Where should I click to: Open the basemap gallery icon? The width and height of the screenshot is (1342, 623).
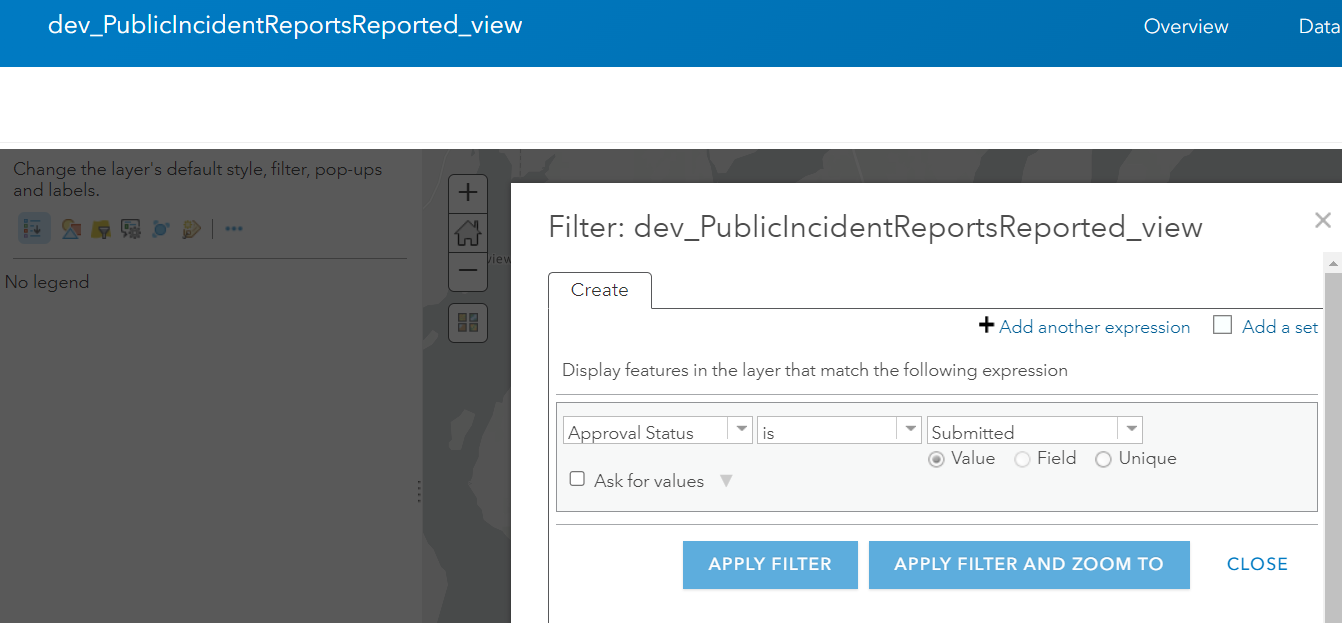[x=468, y=322]
